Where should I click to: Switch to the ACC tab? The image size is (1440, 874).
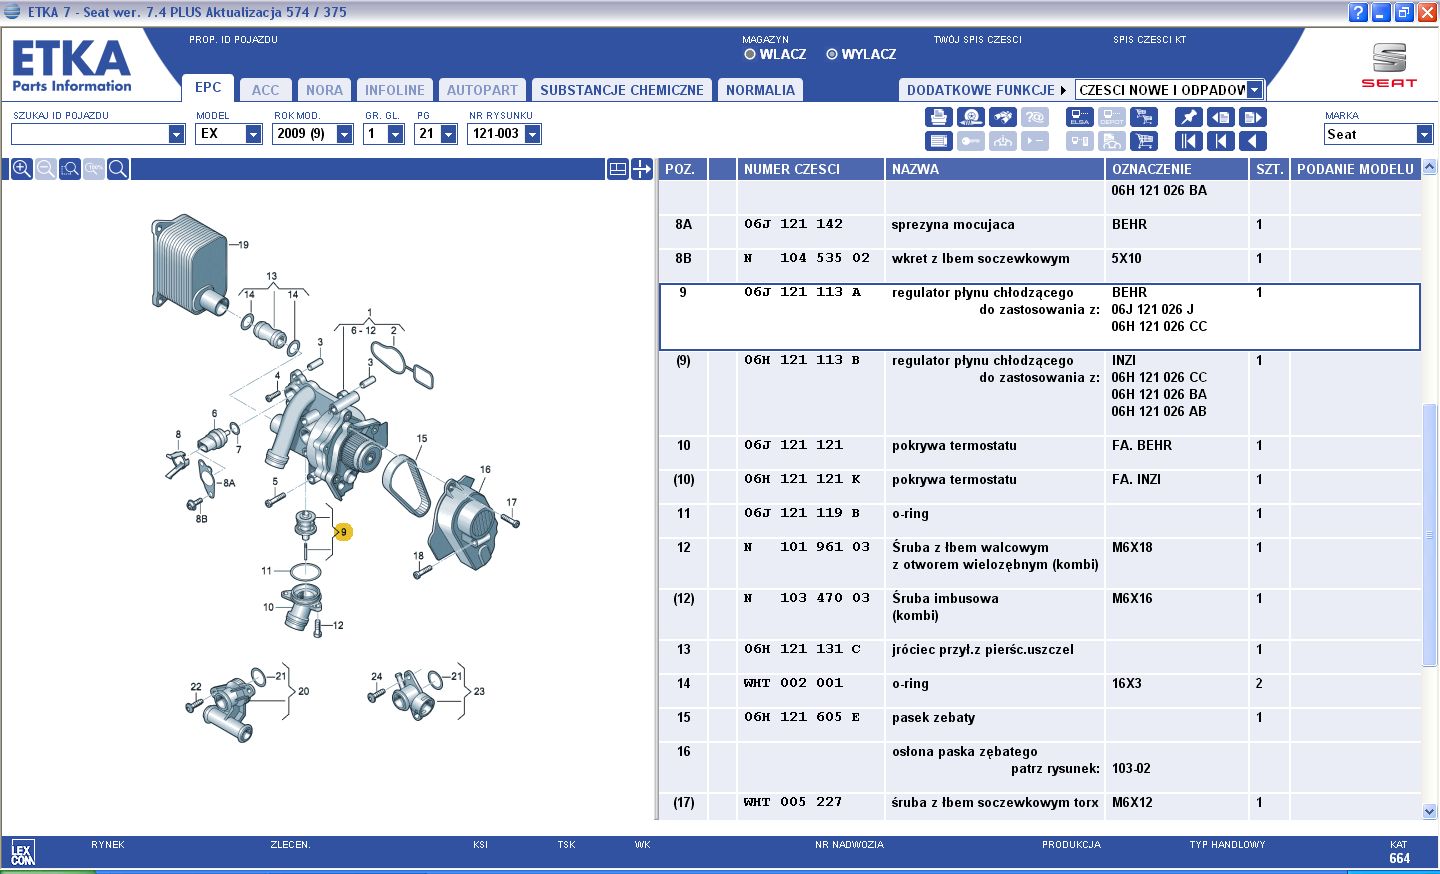tap(266, 90)
